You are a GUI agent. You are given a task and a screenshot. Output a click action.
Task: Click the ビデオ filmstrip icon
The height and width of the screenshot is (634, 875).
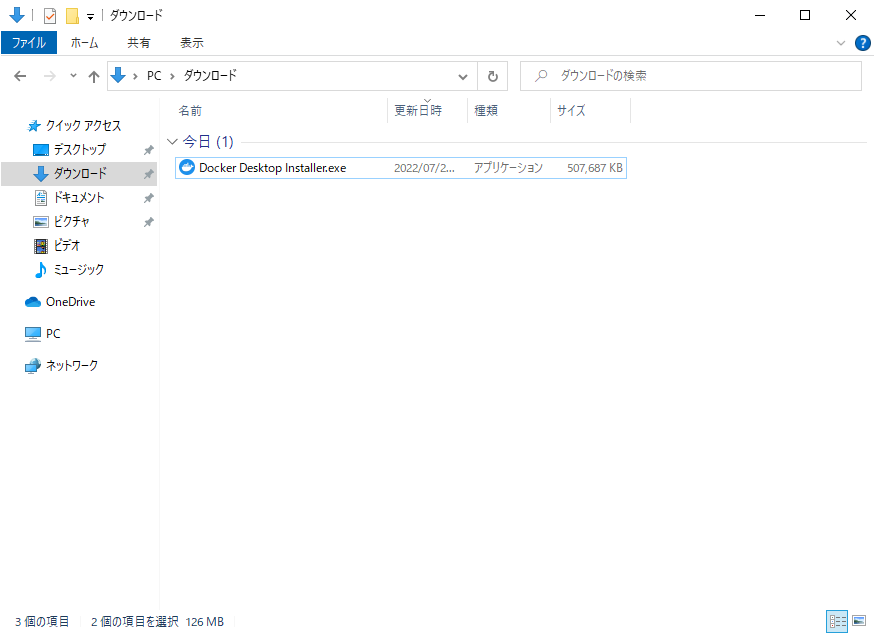pos(41,246)
